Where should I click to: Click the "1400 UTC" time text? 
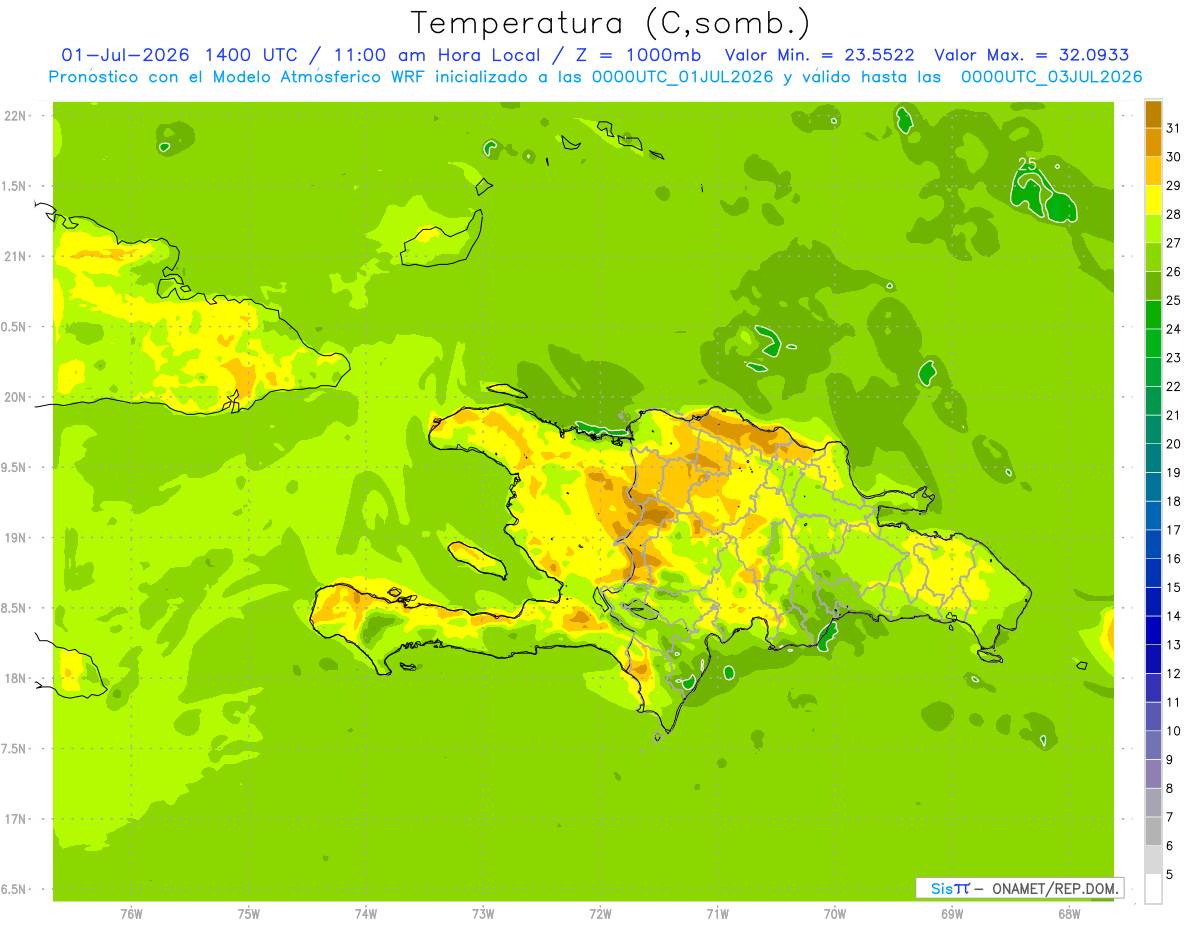[252, 55]
